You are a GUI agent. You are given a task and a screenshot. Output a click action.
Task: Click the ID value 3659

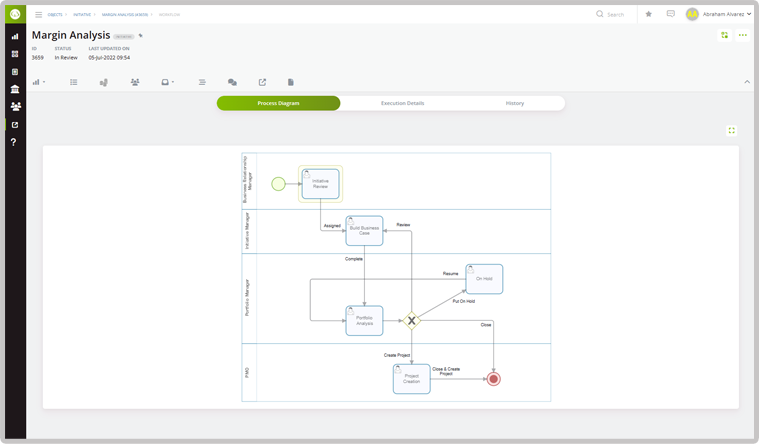coord(38,58)
